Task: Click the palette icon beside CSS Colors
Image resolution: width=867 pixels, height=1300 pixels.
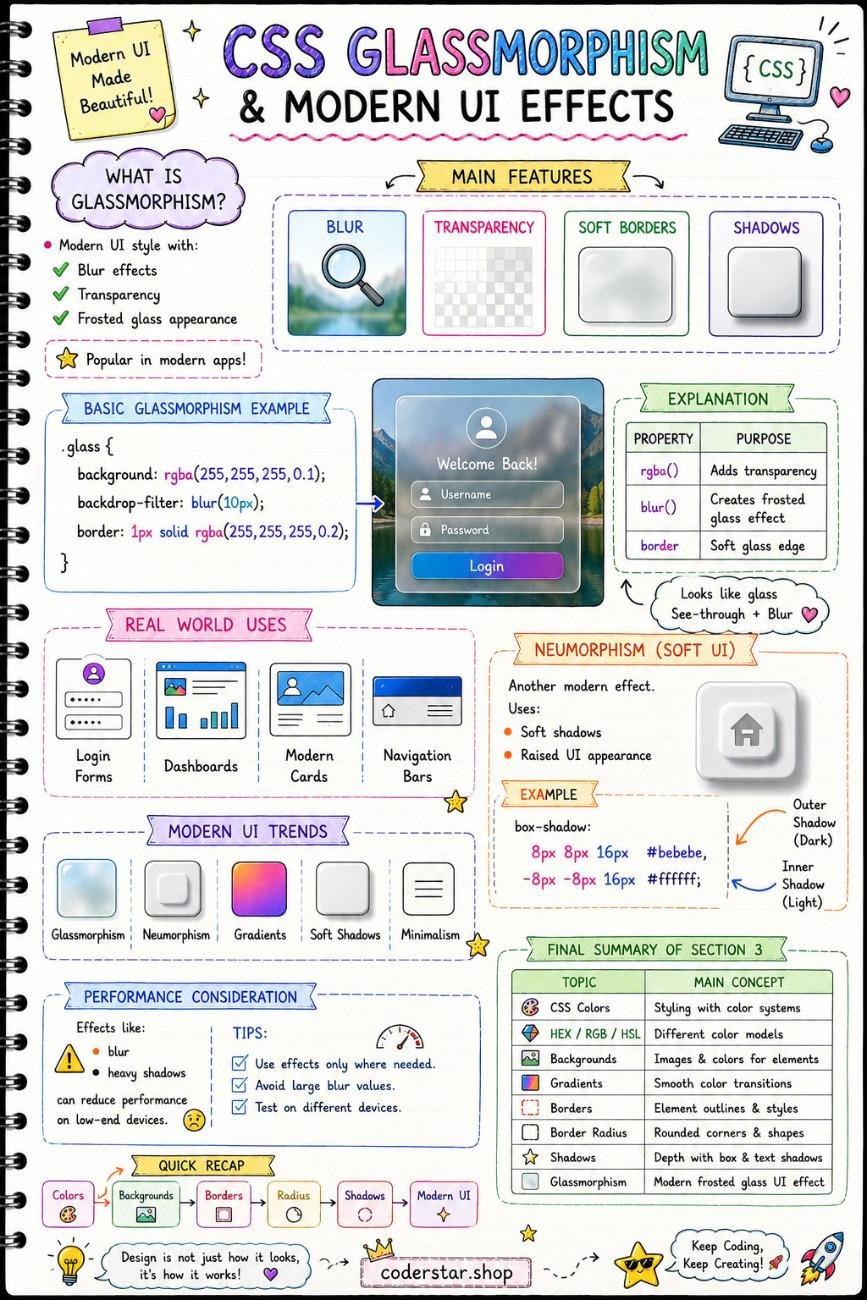Action: click(531, 1008)
